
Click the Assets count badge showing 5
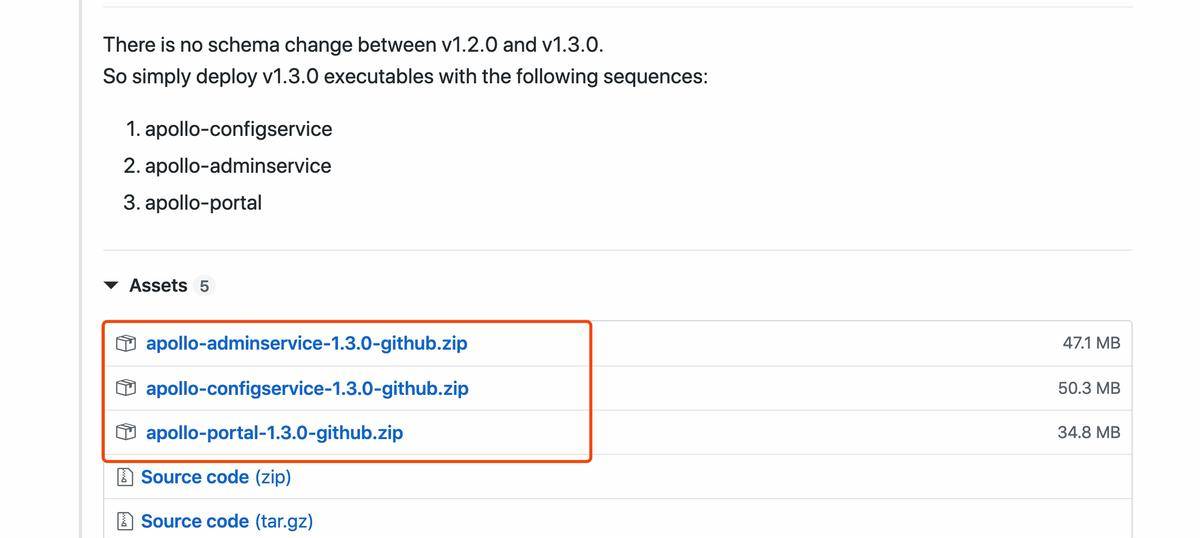pos(204,286)
